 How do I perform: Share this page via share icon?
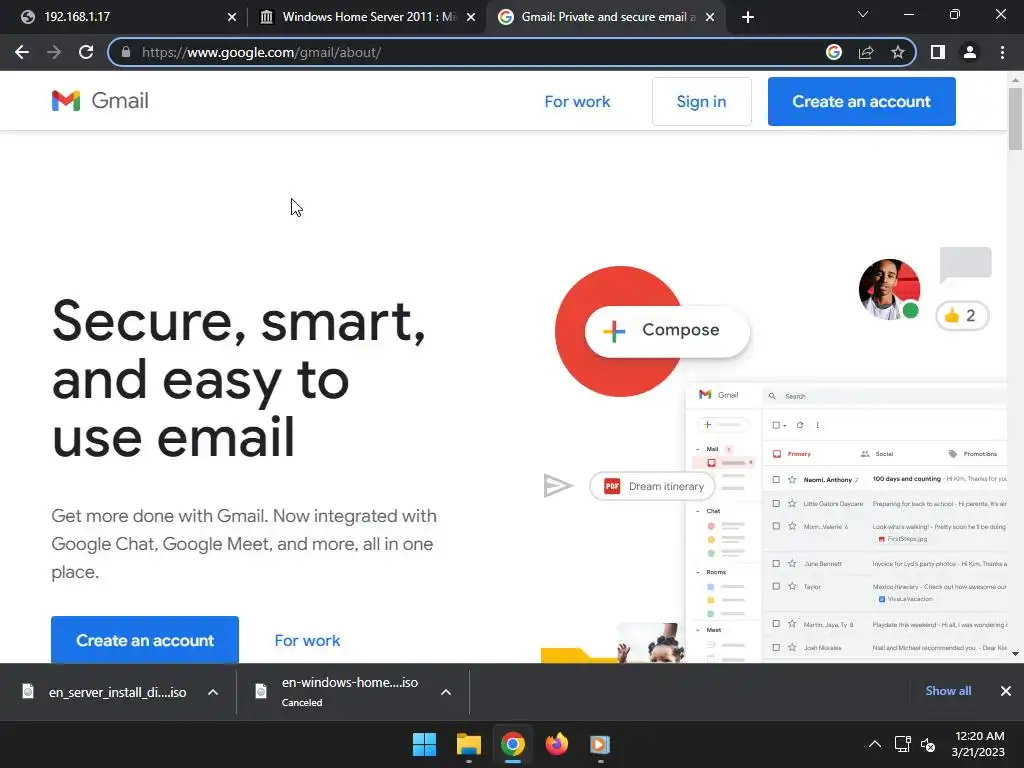[x=866, y=52]
